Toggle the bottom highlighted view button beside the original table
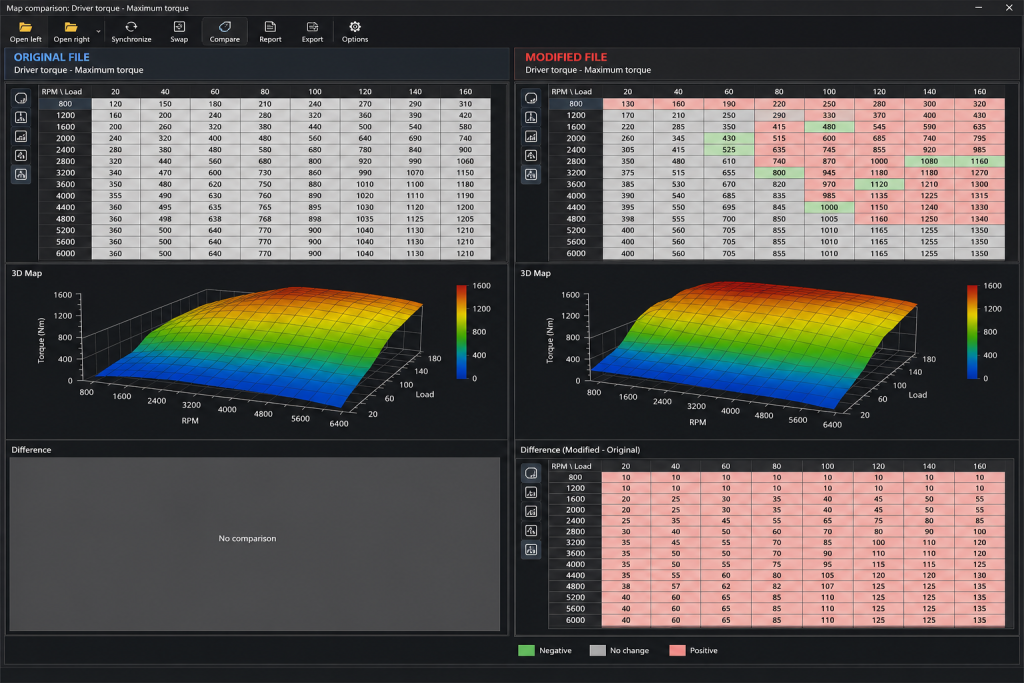 click(21, 174)
